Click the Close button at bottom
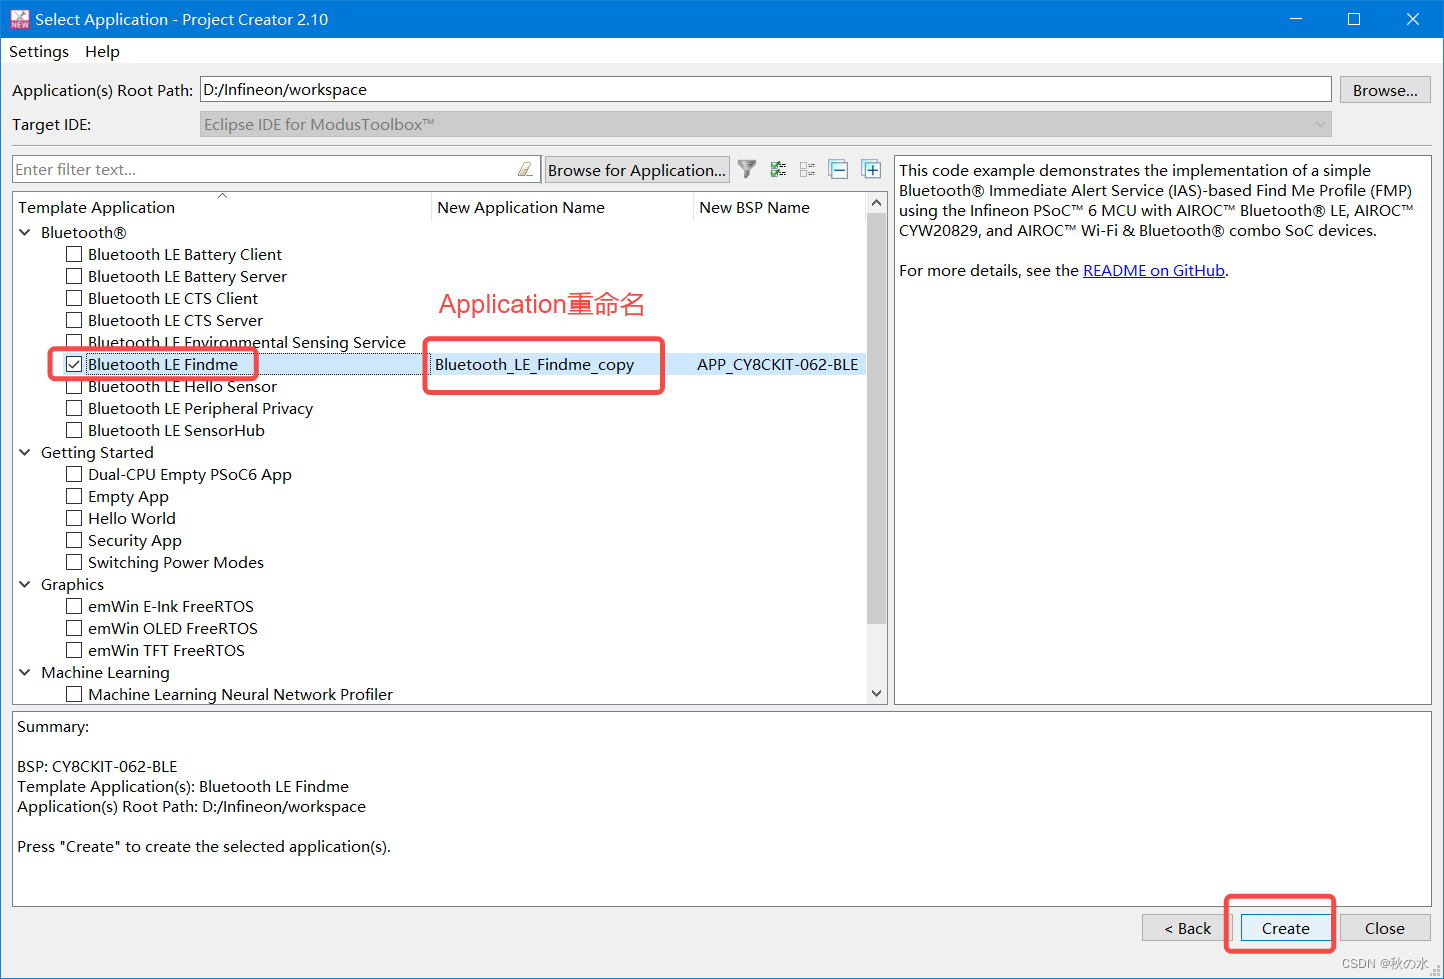Image resolution: width=1444 pixels, height=979 pixels. click(1385, 928)
